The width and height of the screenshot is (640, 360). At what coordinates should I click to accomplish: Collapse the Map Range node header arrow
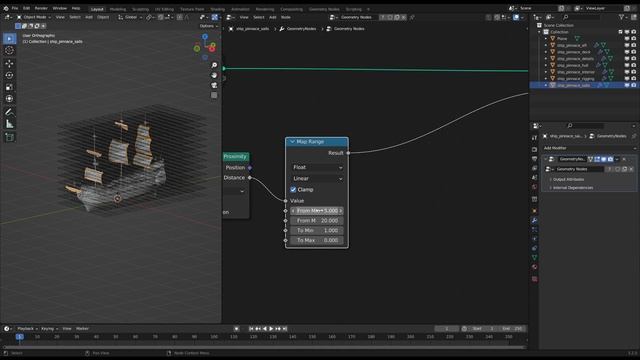pos(292,142)
